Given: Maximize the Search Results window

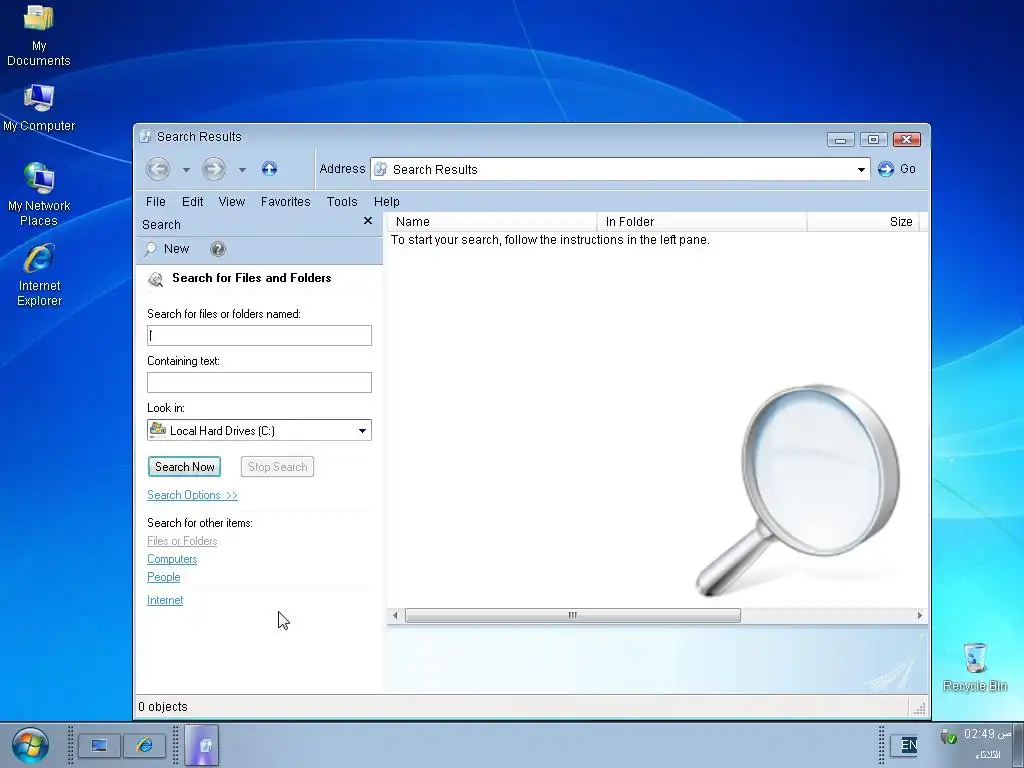Looking at the screenshot, I should (x=873, y=140).
